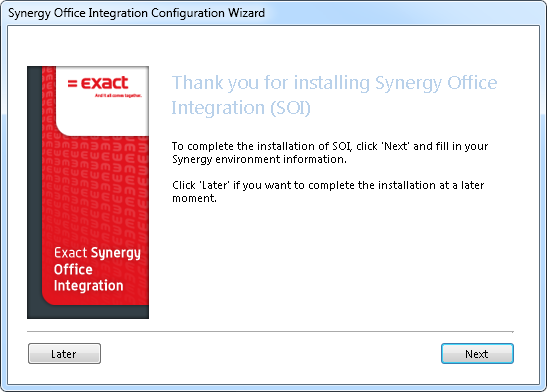Click the horizontal separator line above buttons
Viewport: 547px width, 392px height.
coord(270,332)
